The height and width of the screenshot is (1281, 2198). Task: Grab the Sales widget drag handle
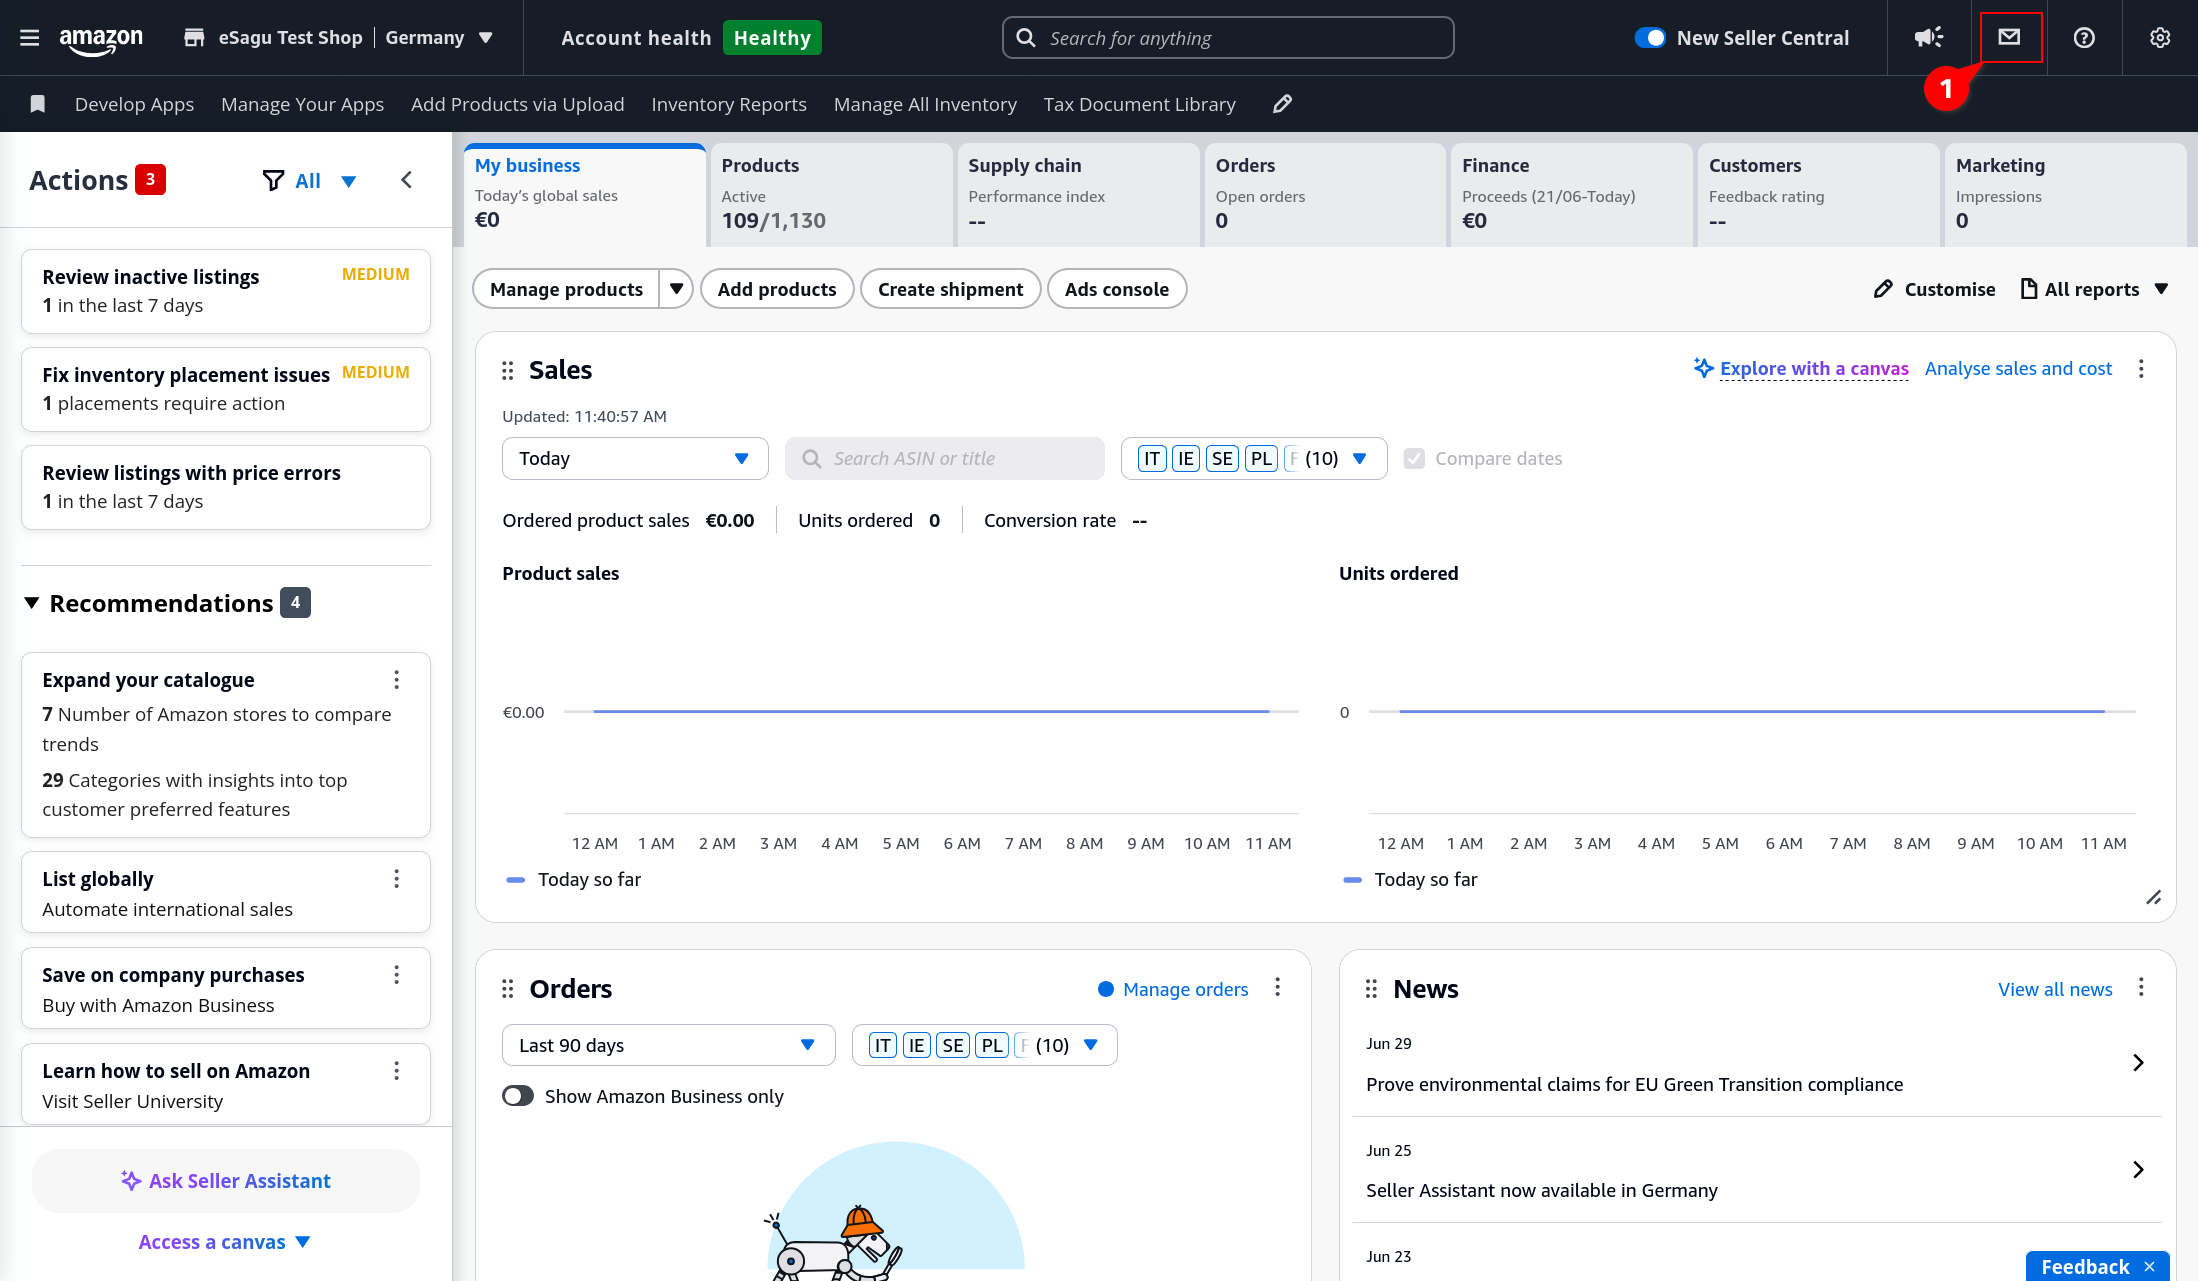click(x=508, y=371)
